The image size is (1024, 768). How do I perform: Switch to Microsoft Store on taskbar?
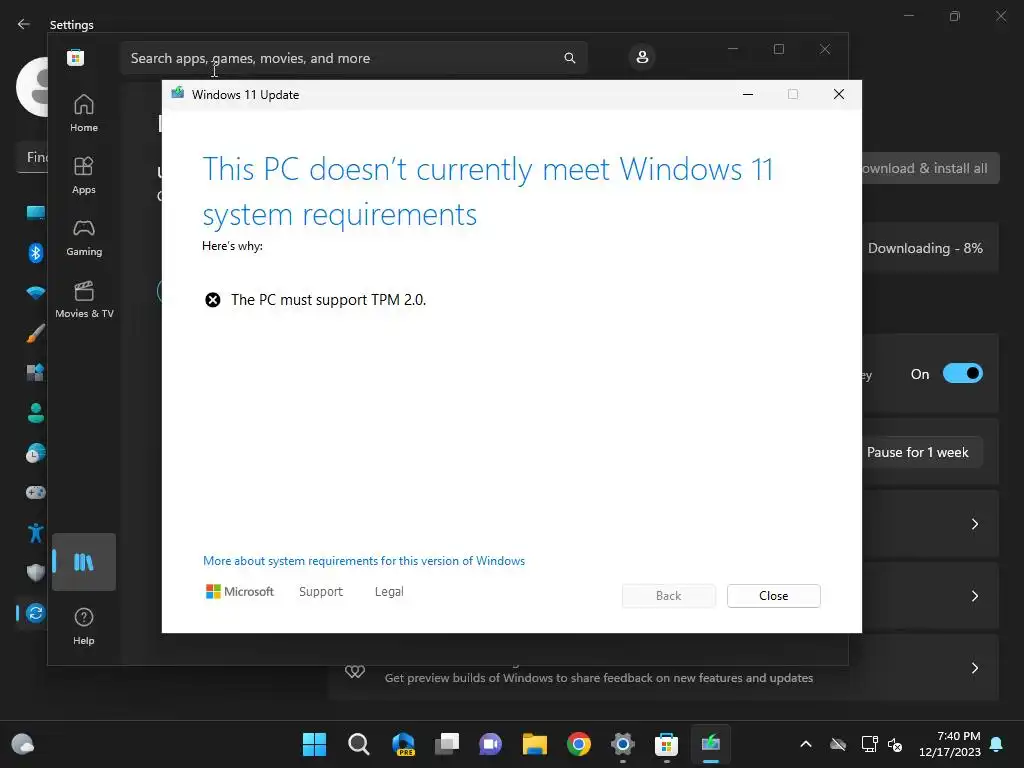point(666,744)
